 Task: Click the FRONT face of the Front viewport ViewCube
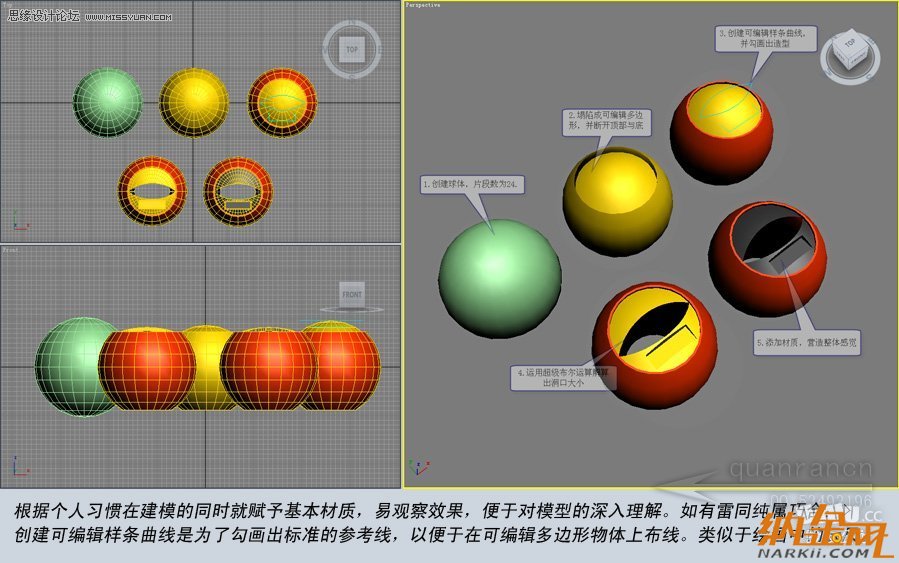point(352,294)
